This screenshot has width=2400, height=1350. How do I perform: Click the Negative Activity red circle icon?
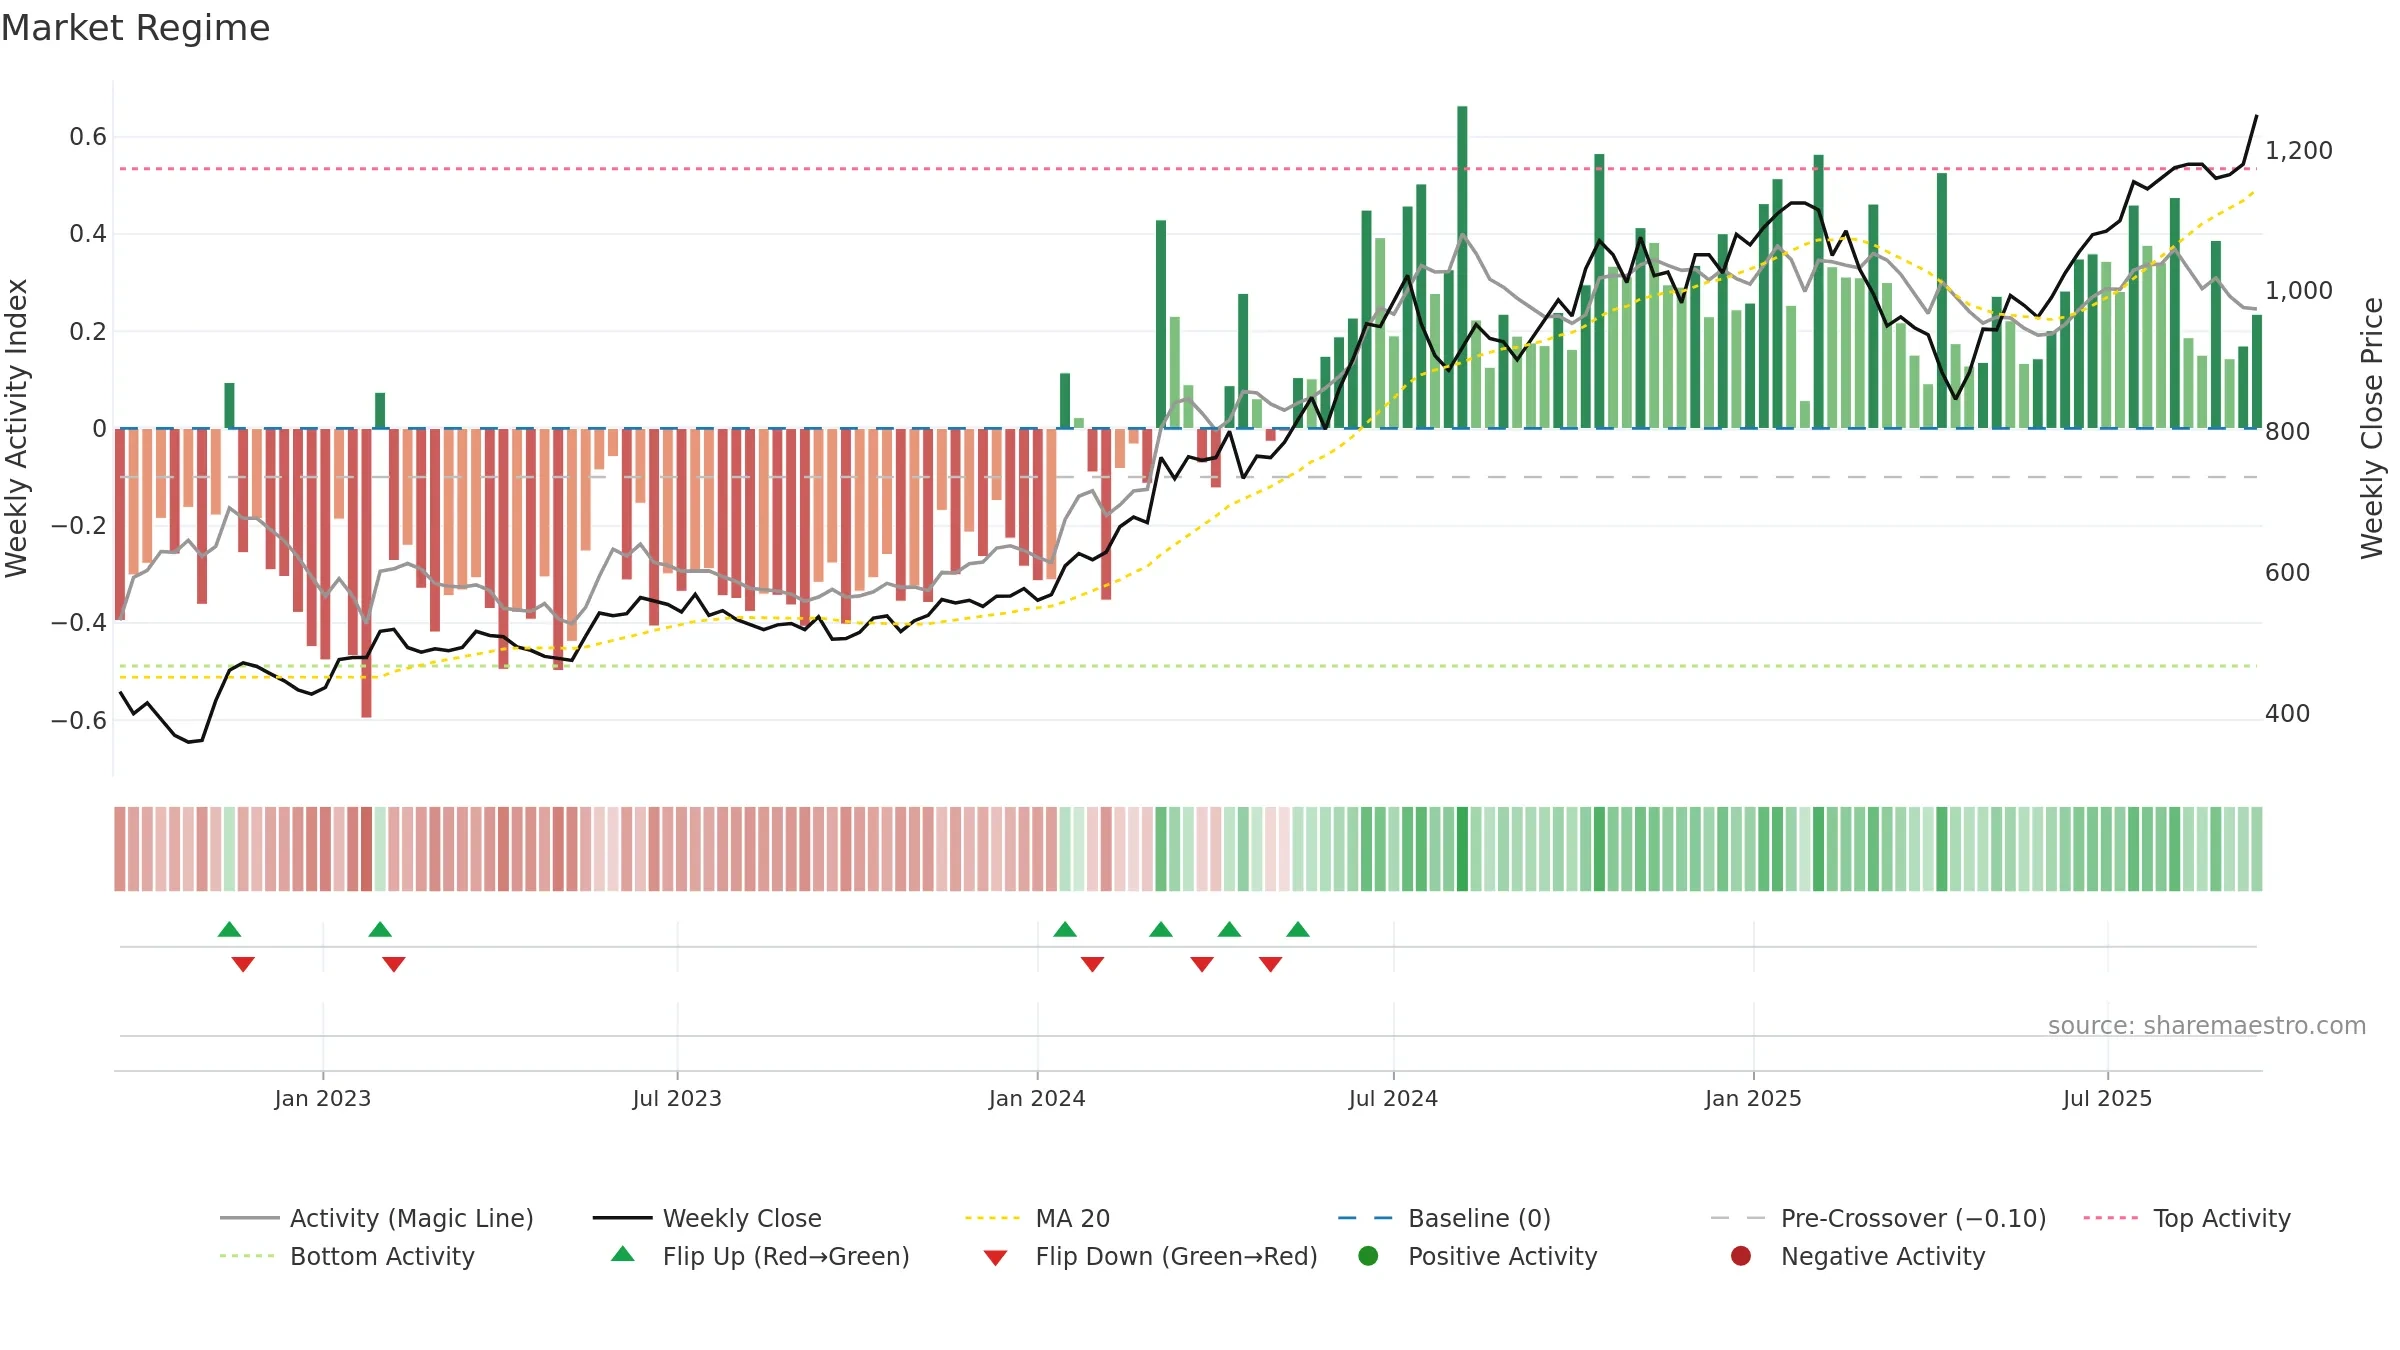[x=1741, y=1255]
